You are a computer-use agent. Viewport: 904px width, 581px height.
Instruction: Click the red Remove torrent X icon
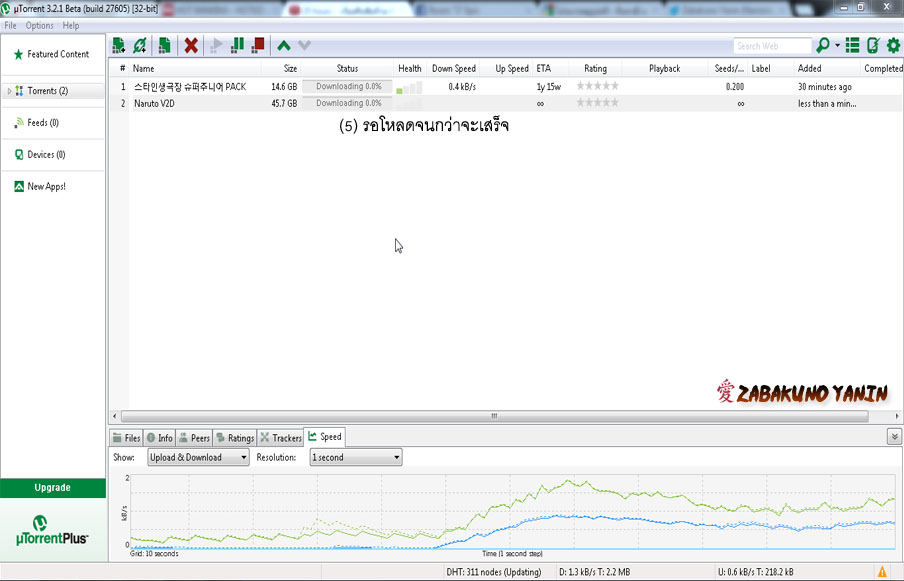coord(191,46)
